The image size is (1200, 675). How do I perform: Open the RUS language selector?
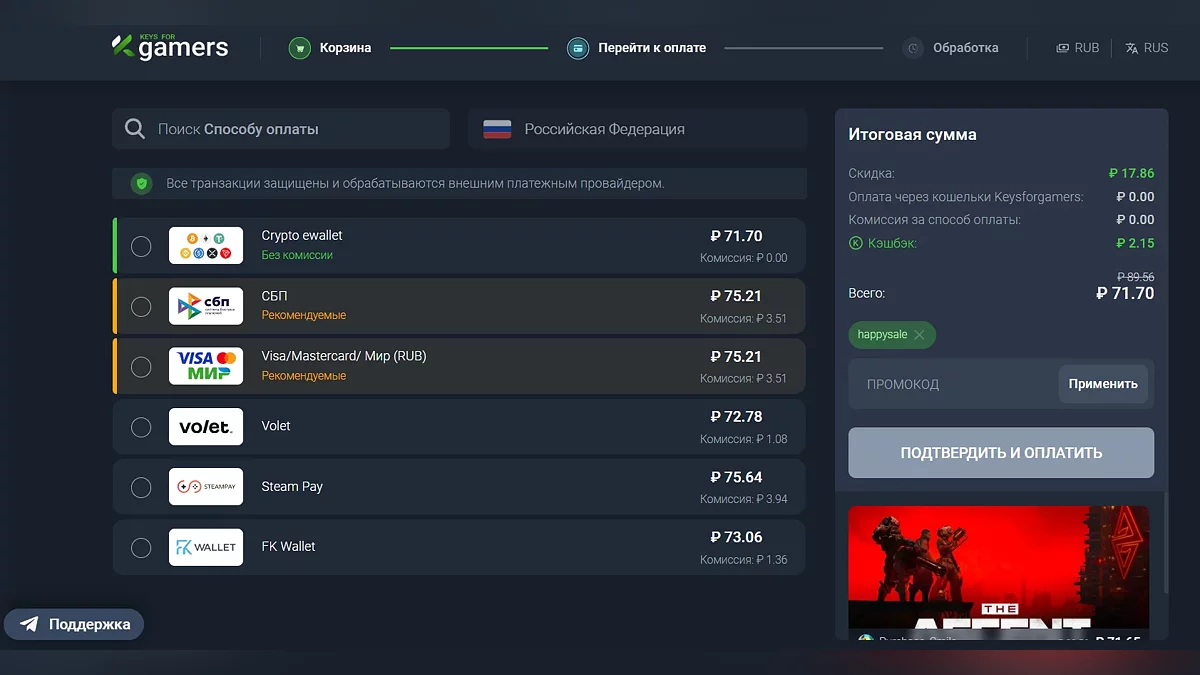(1146, 48)
